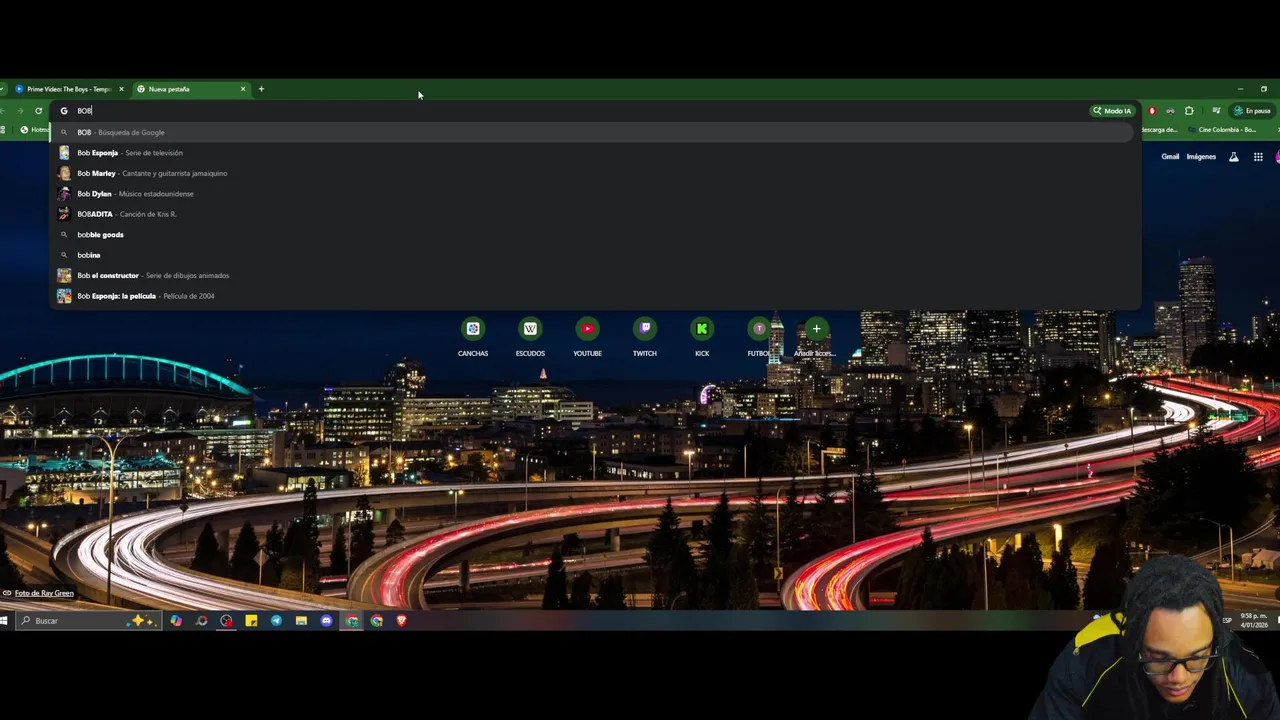This screenshot has width=1280, height=720.
Task: Open Copilot icon in taskbar
Action: 176,621
